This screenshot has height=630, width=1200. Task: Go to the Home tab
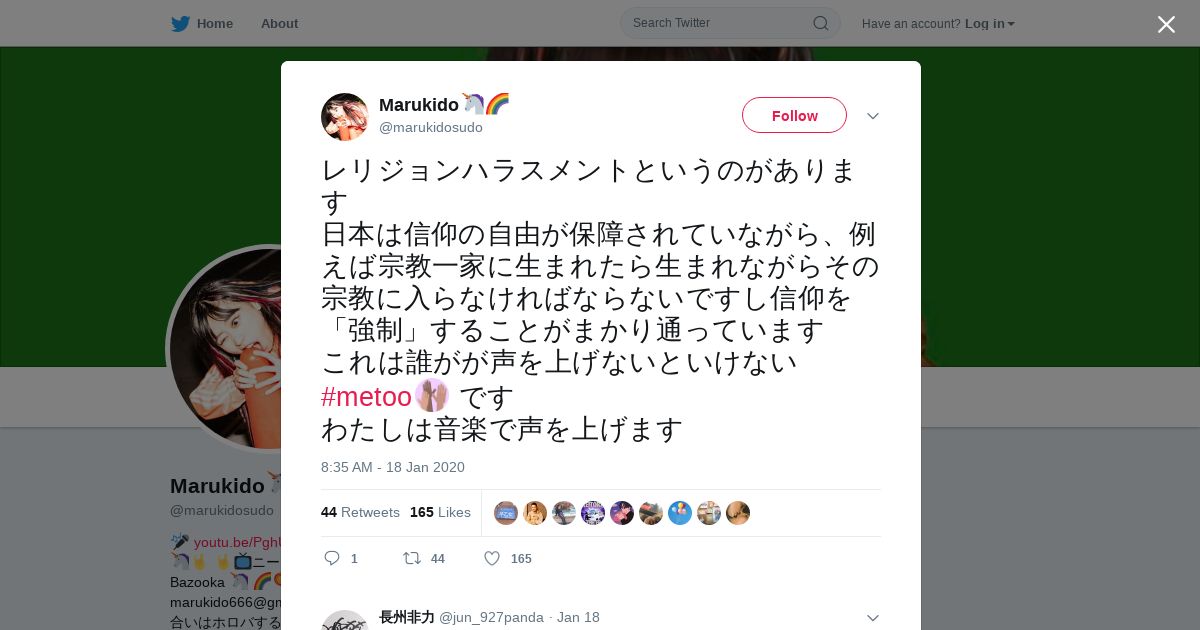tap(215, 24)
